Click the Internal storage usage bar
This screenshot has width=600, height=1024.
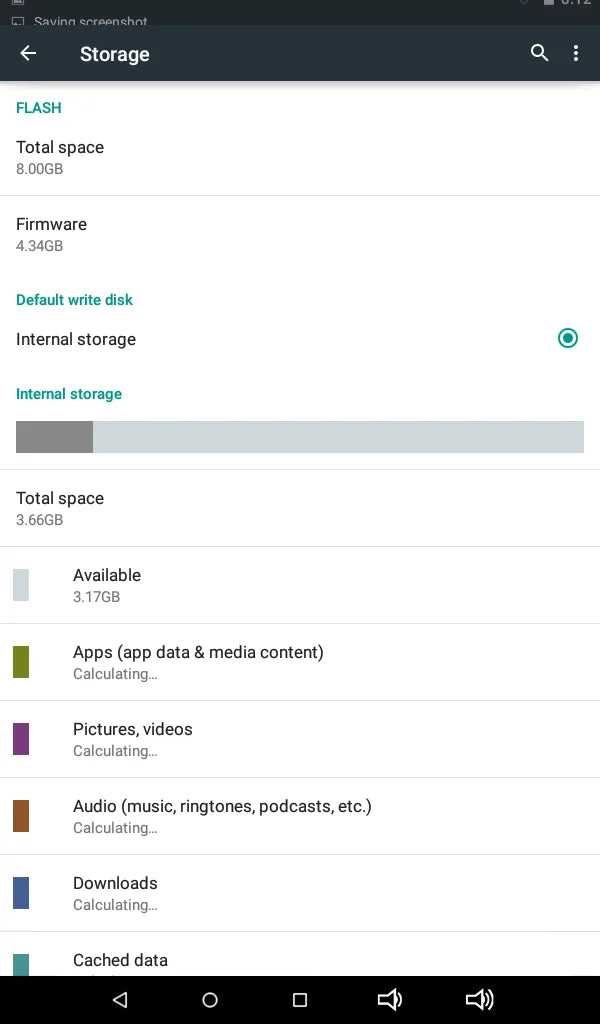[300, 437]
